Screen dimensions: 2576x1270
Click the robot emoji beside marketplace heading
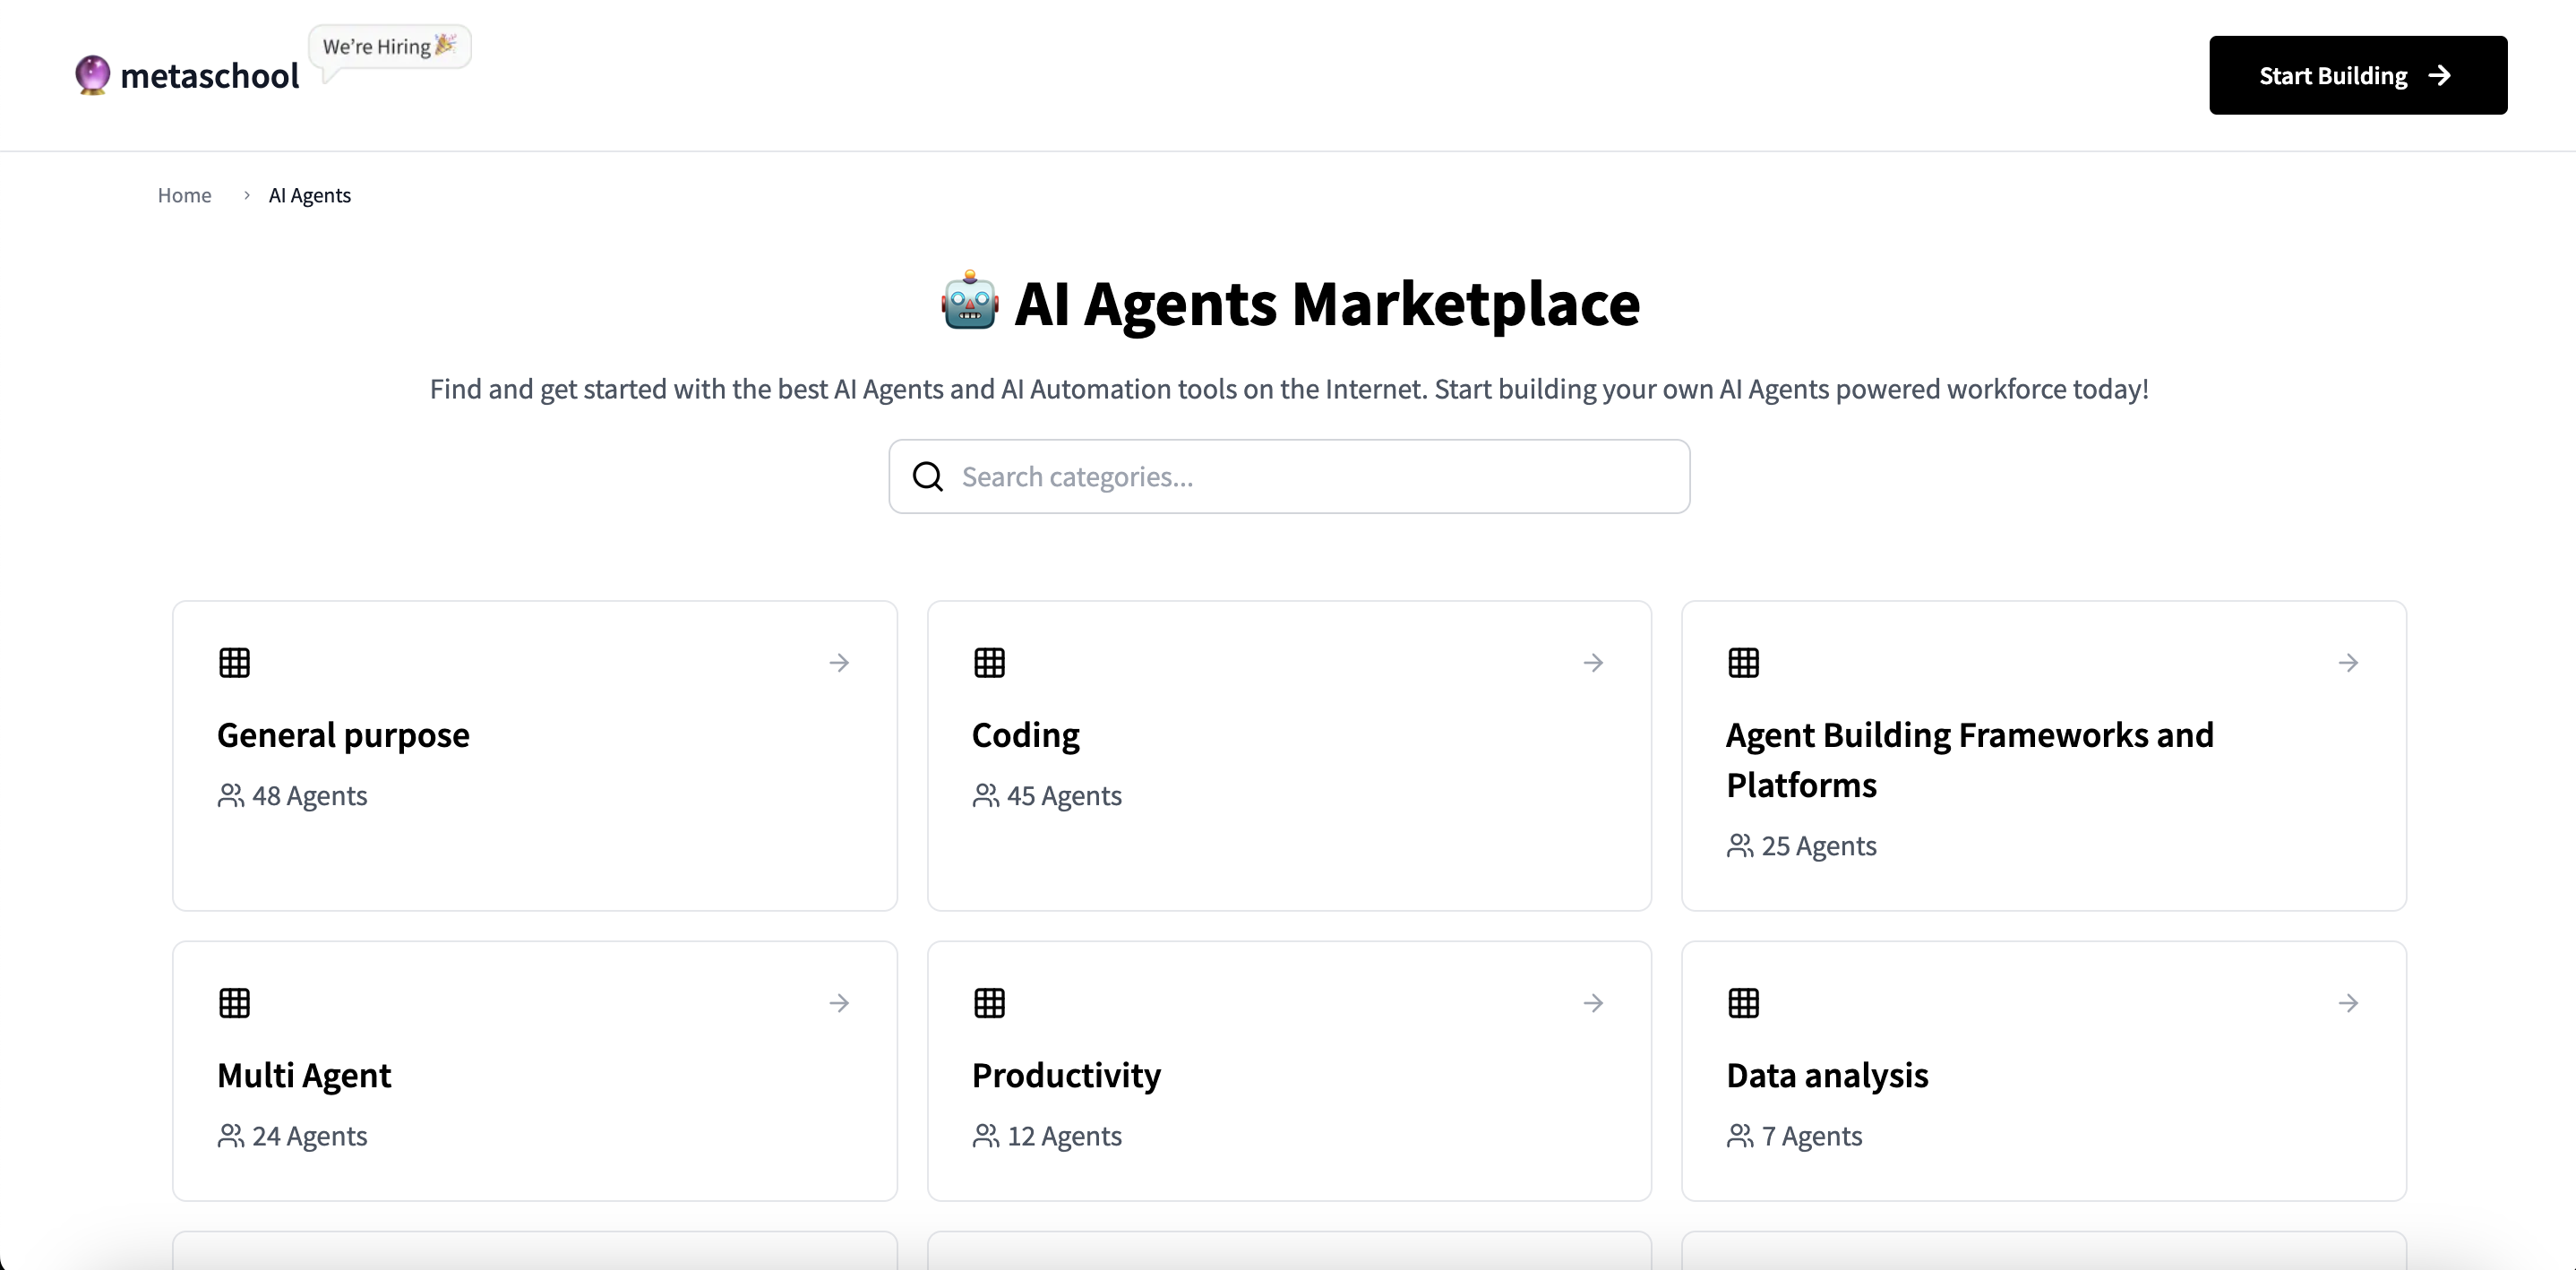coord(969,302)
